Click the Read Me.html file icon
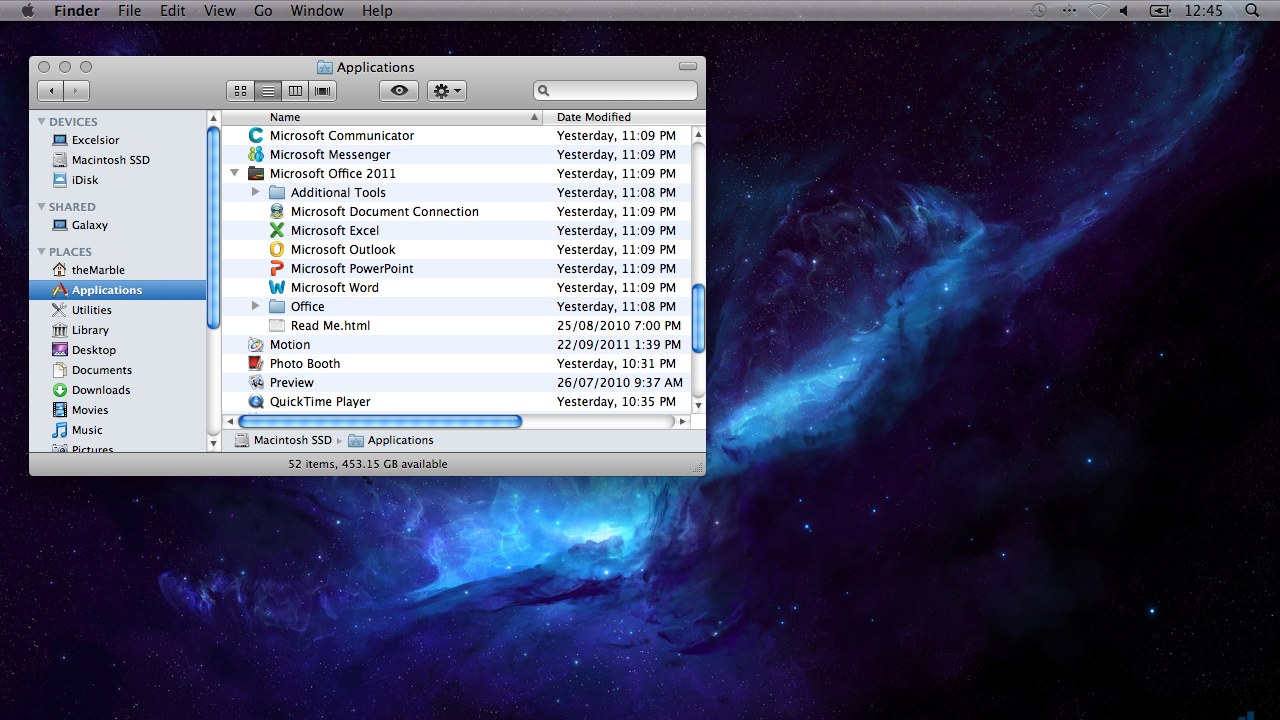This screenshot has height=720, width=1280. point(277,325)
